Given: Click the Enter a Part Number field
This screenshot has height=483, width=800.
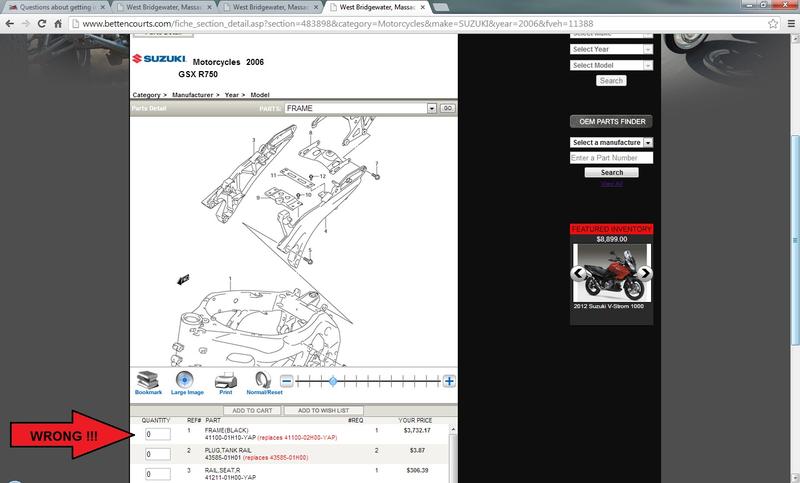Looking at the screenshot, I should point(611,158).
